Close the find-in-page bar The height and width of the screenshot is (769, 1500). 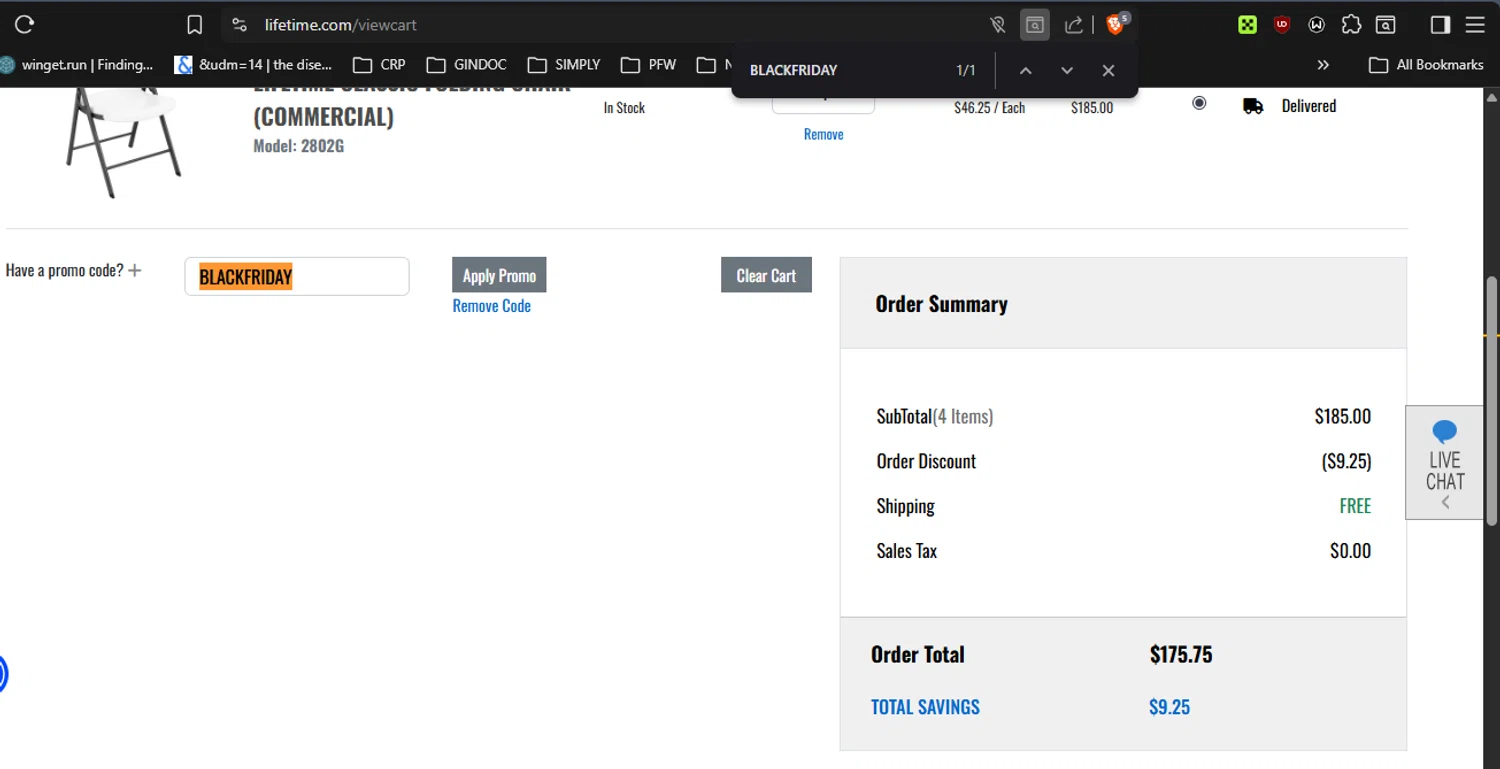tap(1108, 70)
